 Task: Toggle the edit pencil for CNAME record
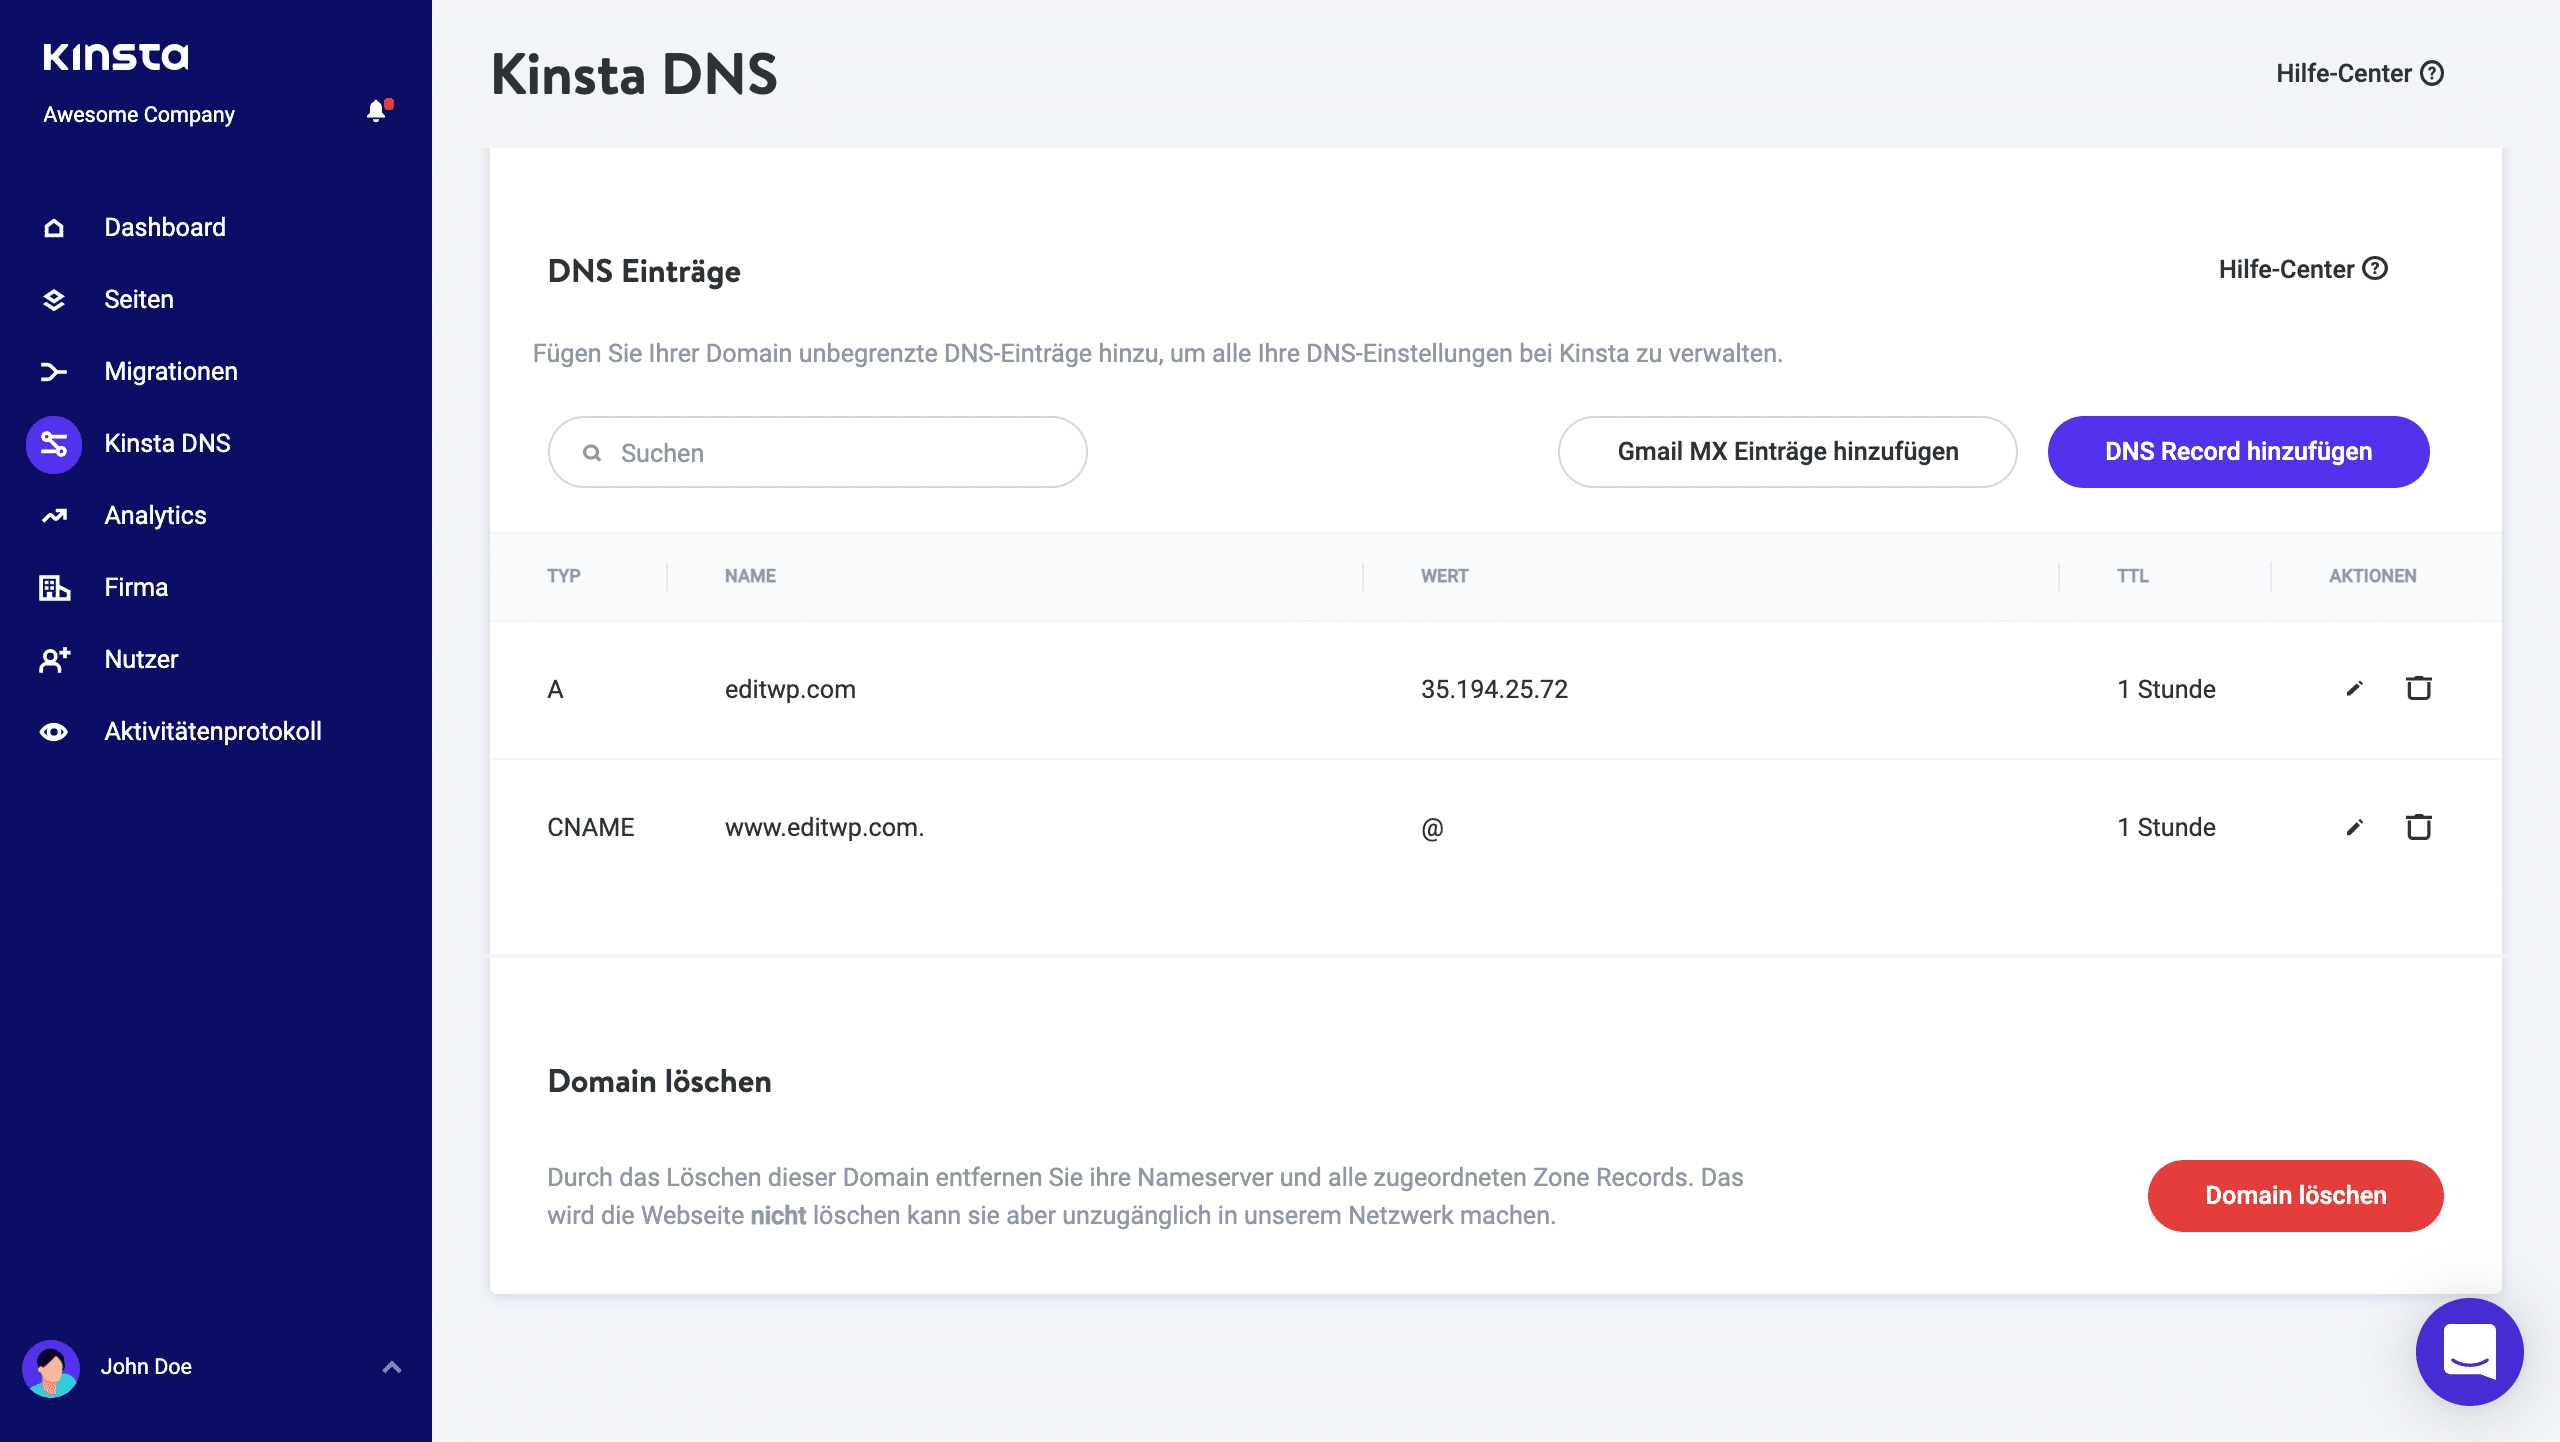point(2354,827)
